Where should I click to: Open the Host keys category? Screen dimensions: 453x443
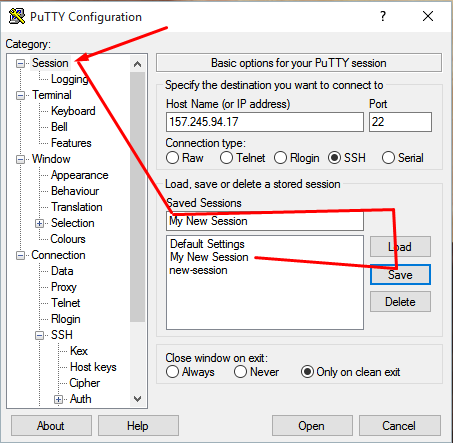[x=93, y=367]
